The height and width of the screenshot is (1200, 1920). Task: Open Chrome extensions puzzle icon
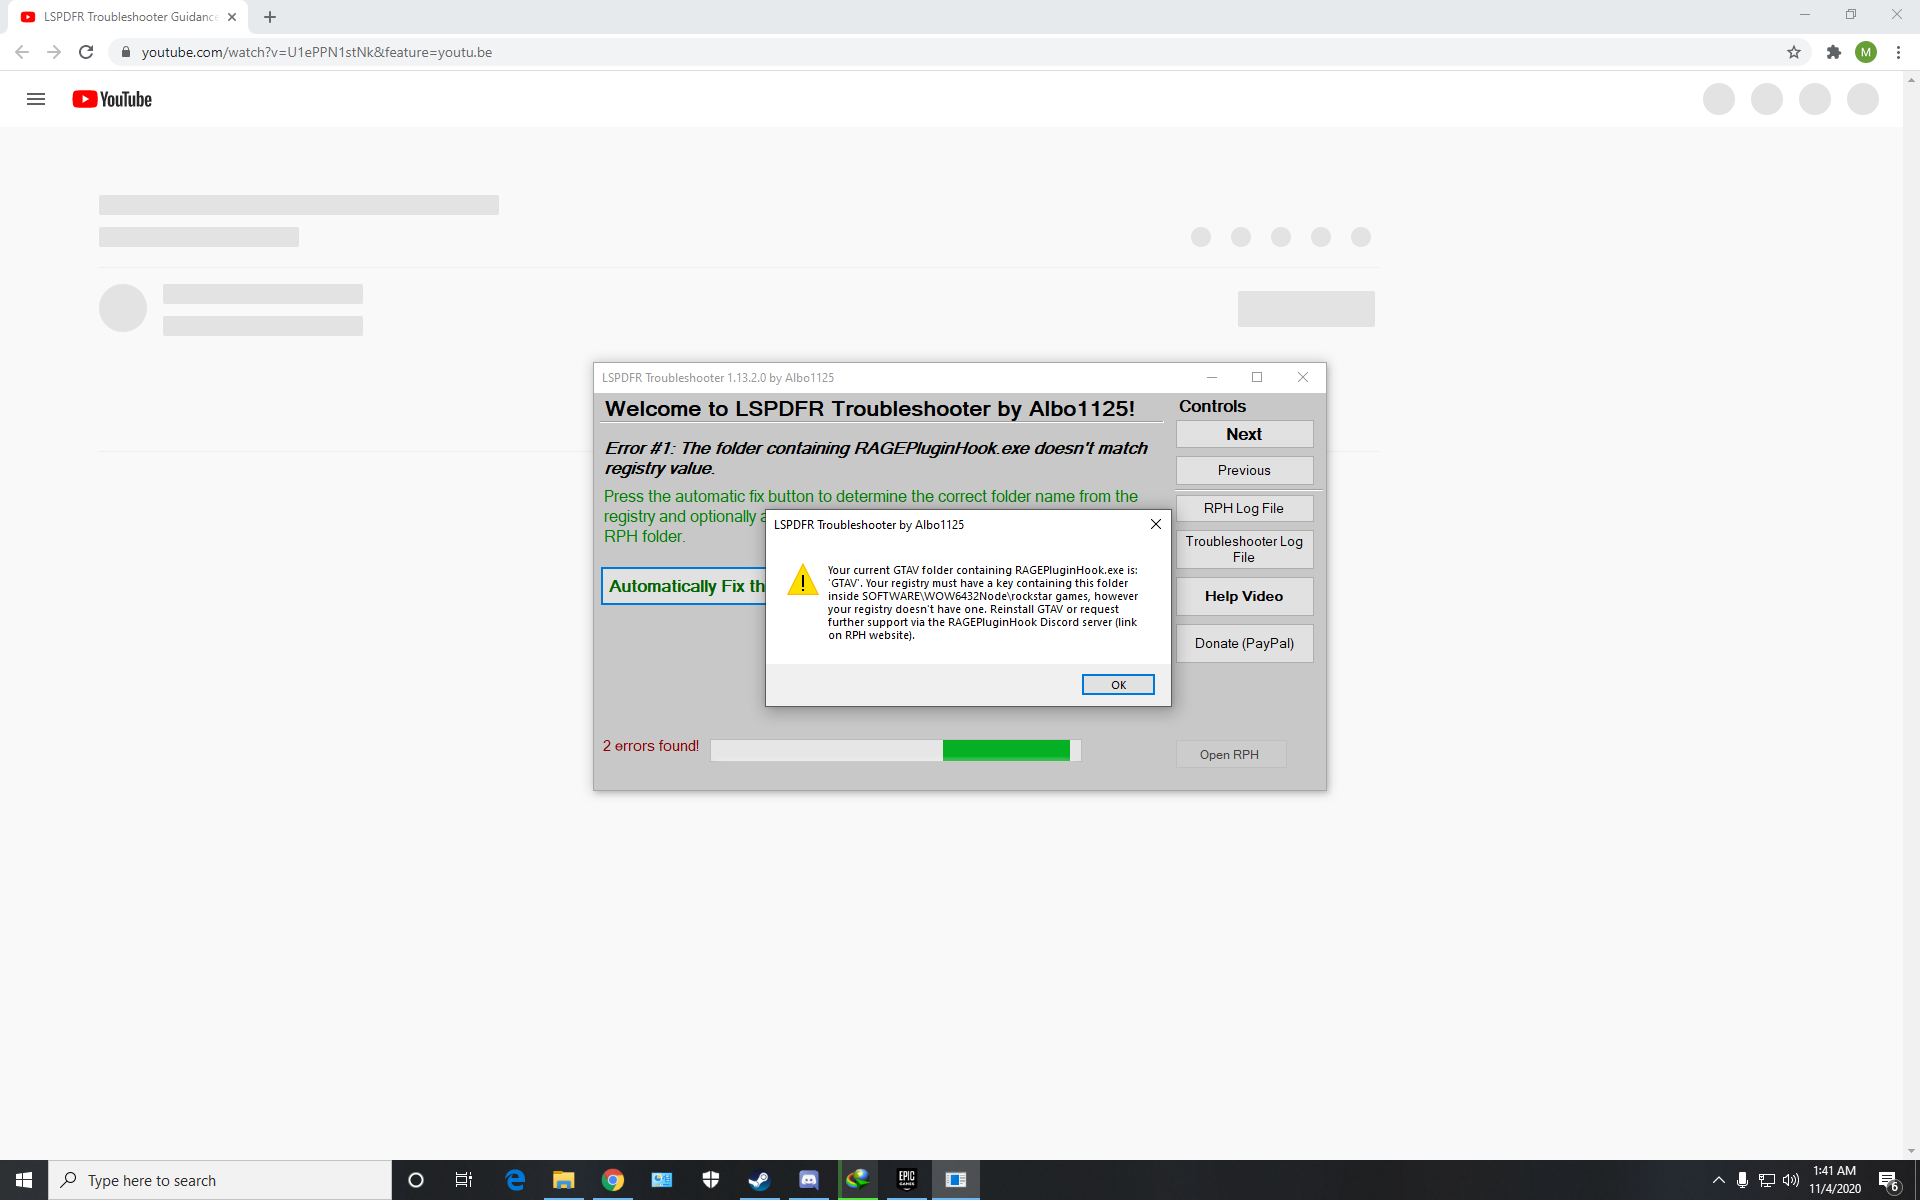(x=1833, y=52)
